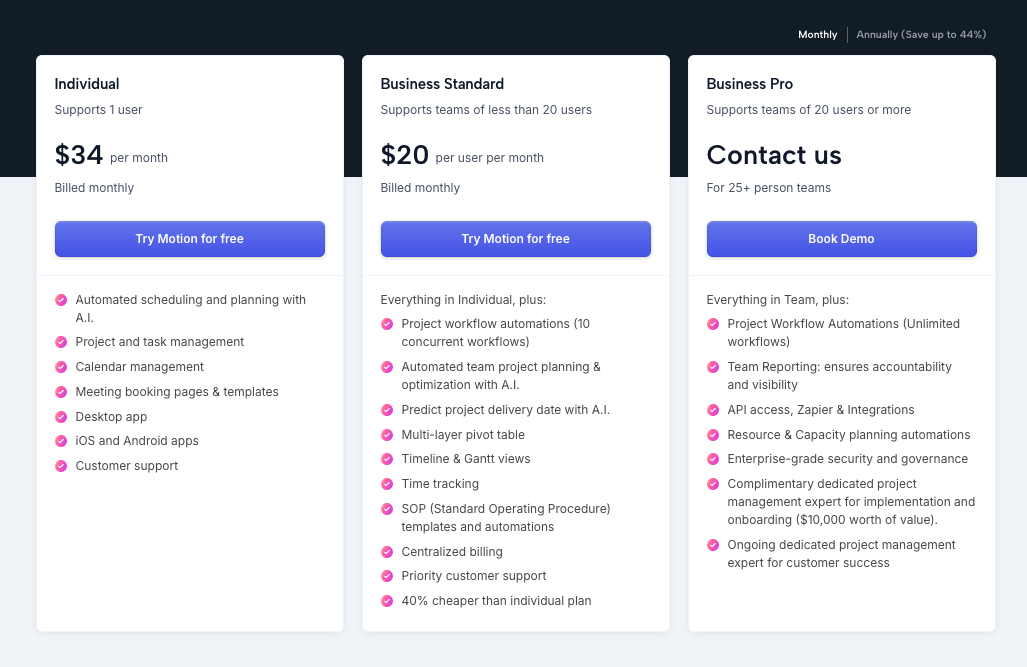This screenshot has height=667, width=1027.
Task: Click the checkmark beside Automated scheduling and planning
Action: [x=61, y=299]
